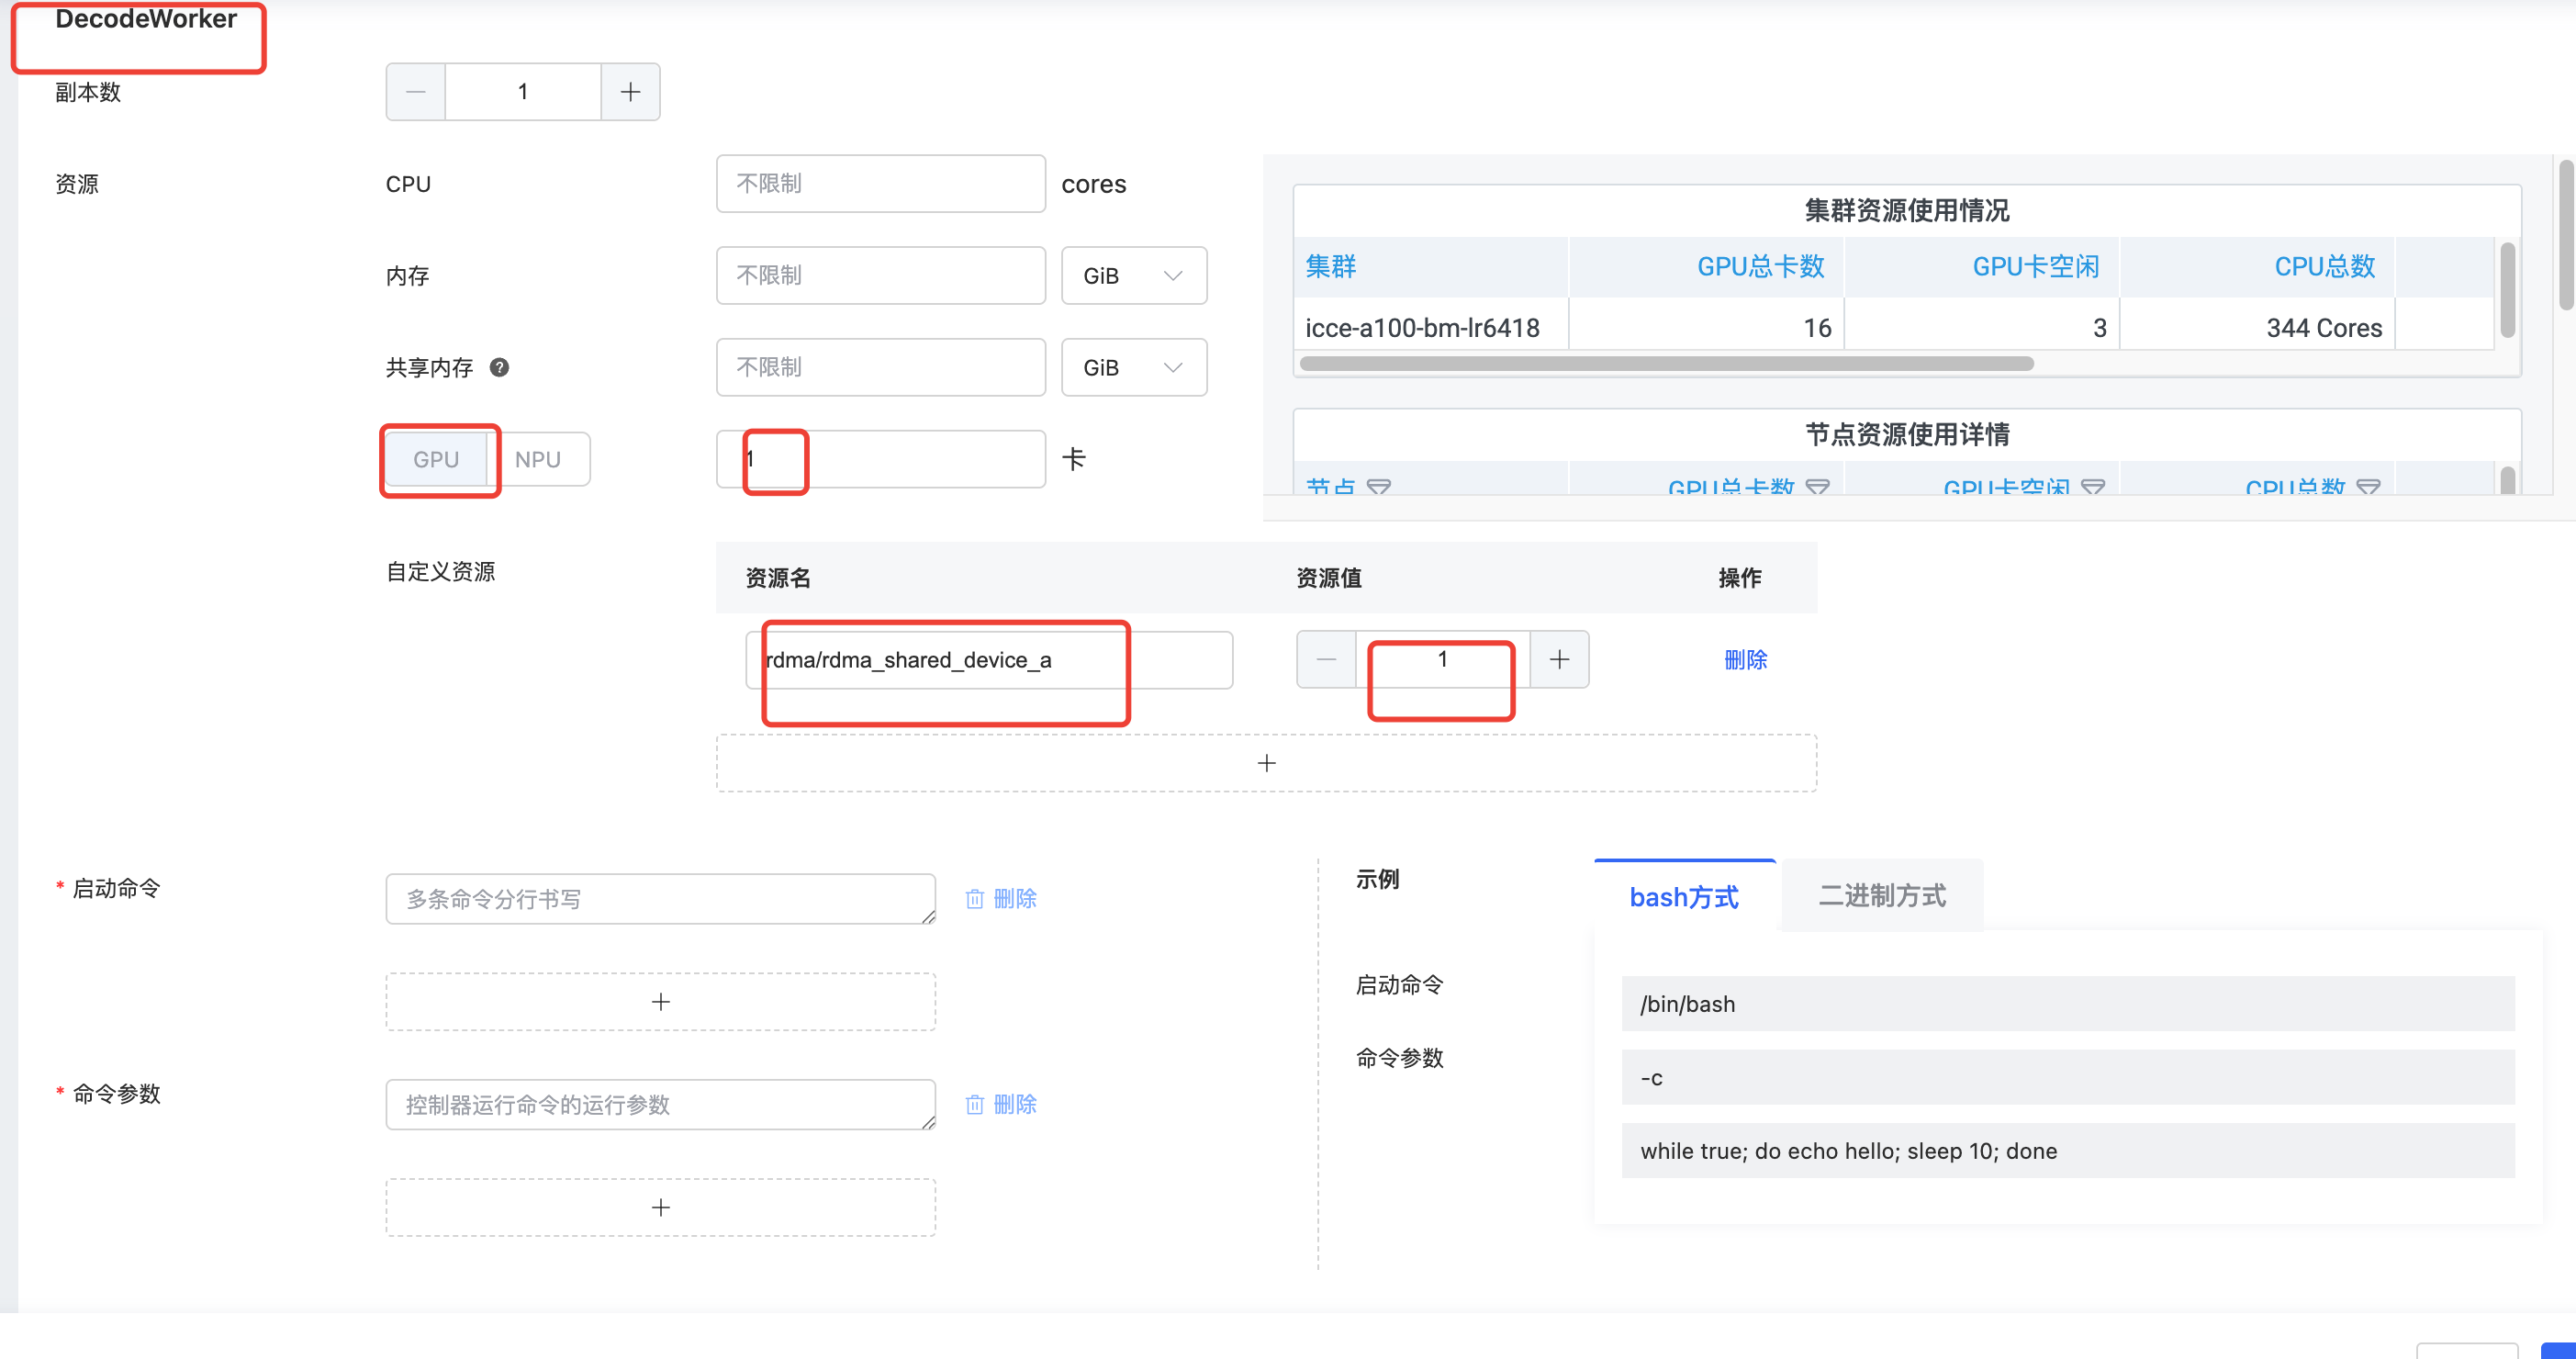2576x1359 pixels.
Task: Decrease rdma custom resource value with minus
Action: pyautogui.click(x=1326, y=659)
